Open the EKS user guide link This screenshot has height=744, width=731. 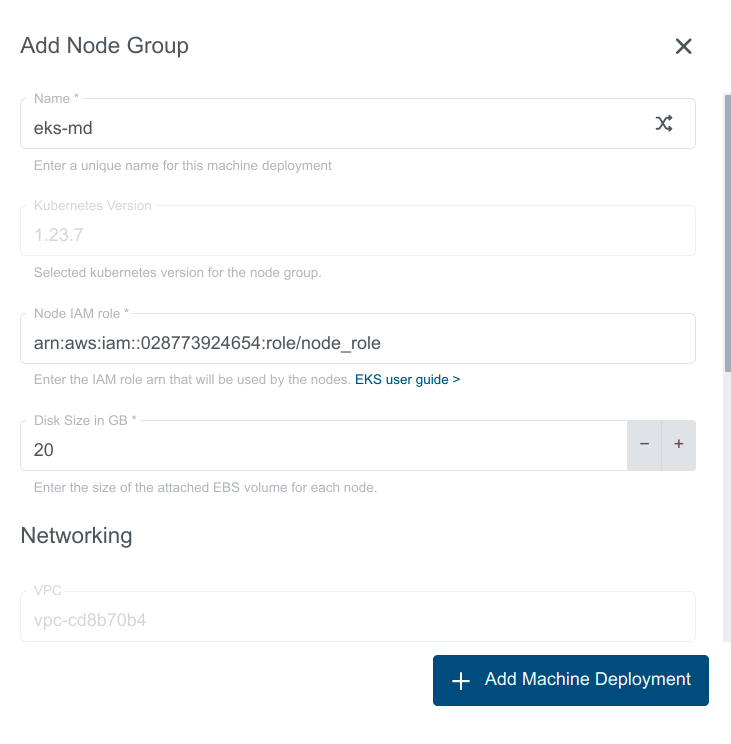tap(407, 380)
